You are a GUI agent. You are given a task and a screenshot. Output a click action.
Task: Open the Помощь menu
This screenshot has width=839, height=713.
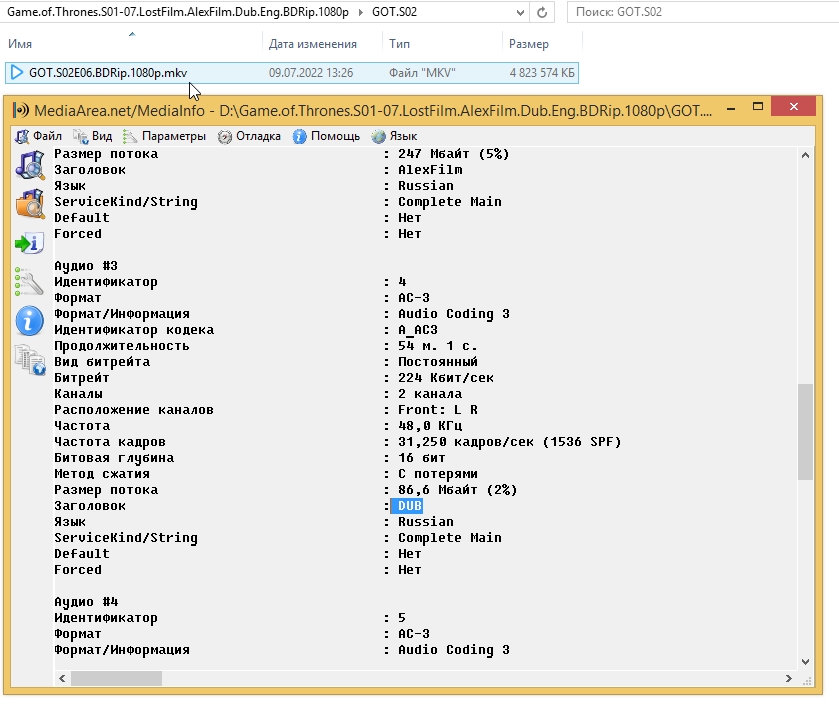click(x=327, y=136)
